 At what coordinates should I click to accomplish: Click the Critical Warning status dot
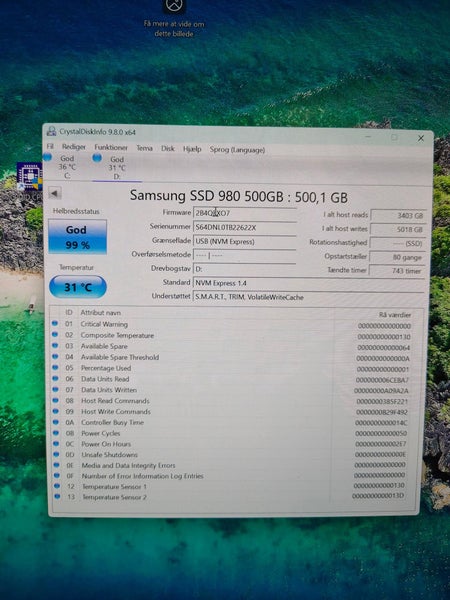coord(55,323)
